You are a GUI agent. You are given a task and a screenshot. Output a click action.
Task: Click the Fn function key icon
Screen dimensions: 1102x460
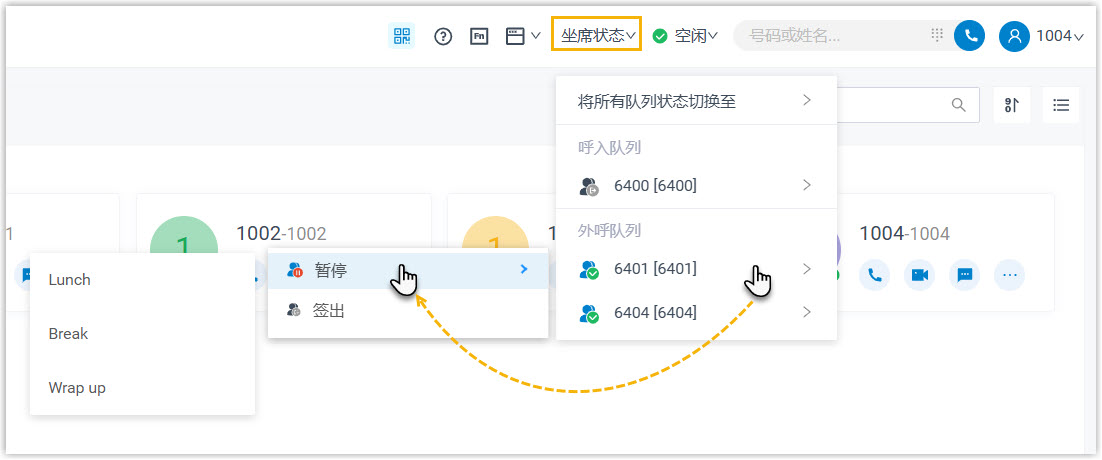pyautogui.click(x=479, y=36)
